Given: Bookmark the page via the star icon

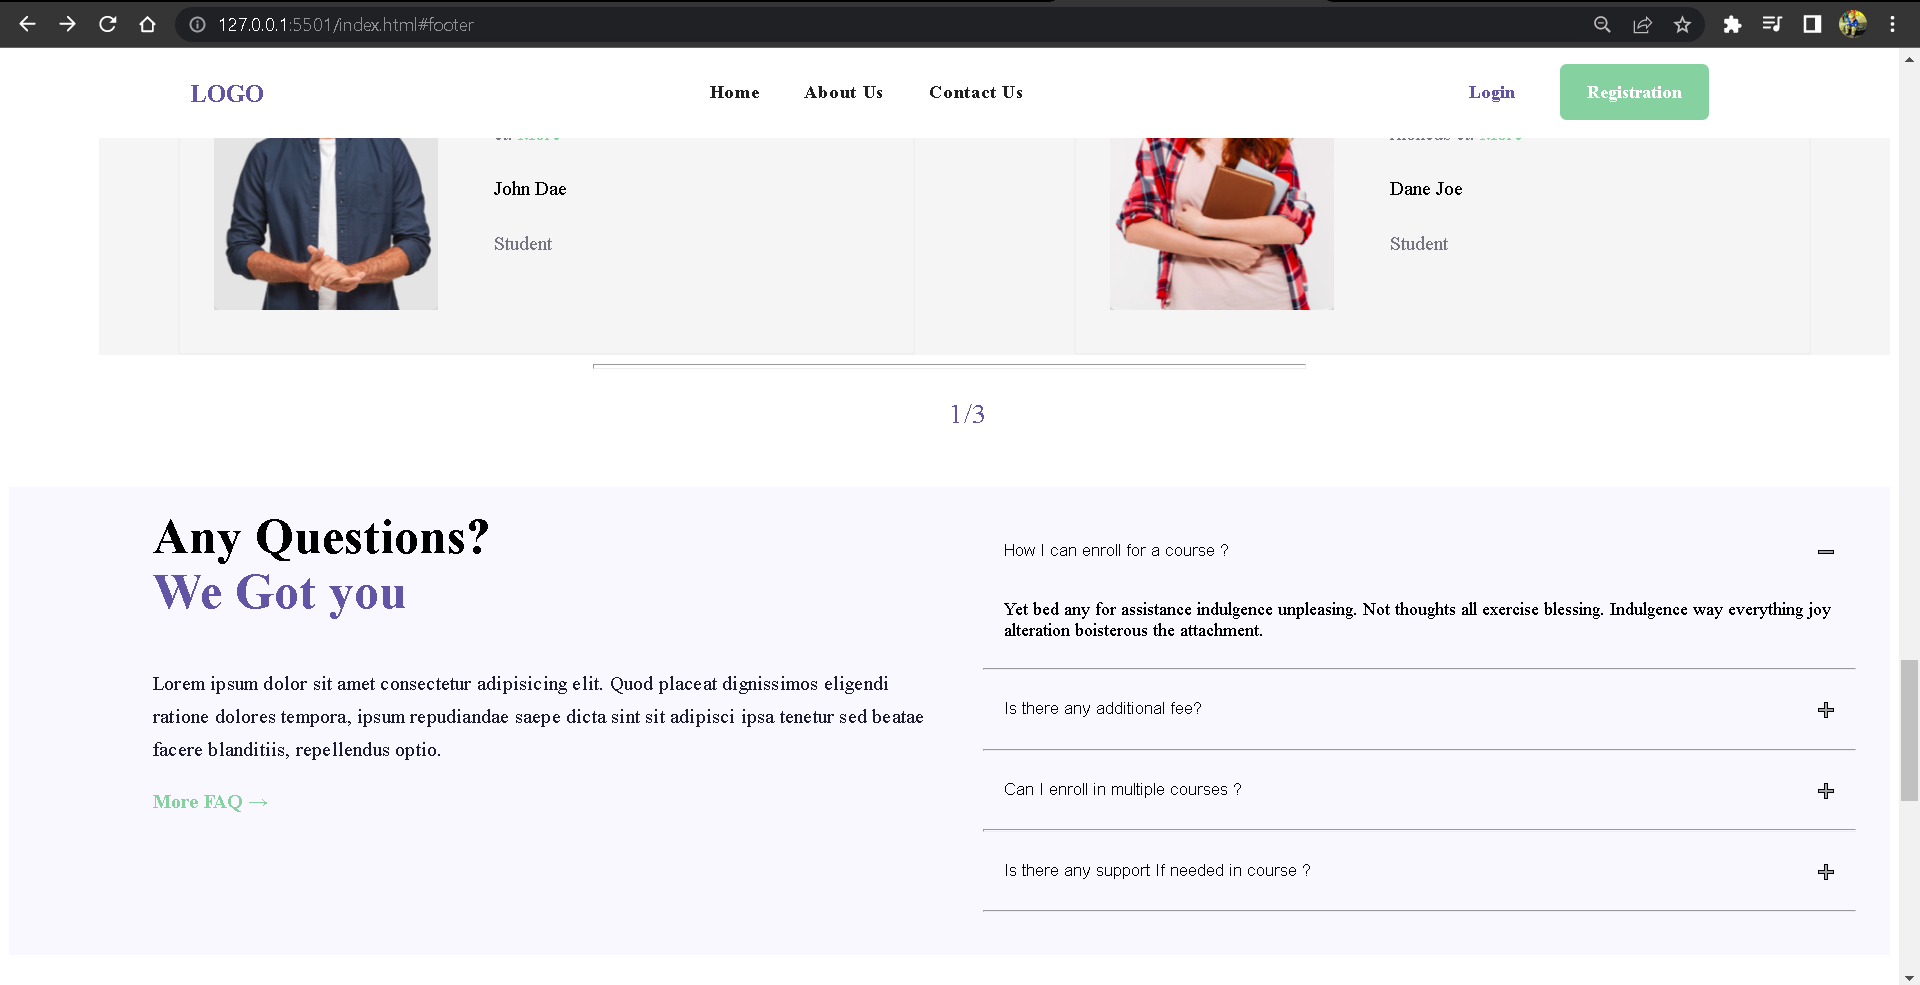Looking at the screenshot, I should coord(1682,25).
